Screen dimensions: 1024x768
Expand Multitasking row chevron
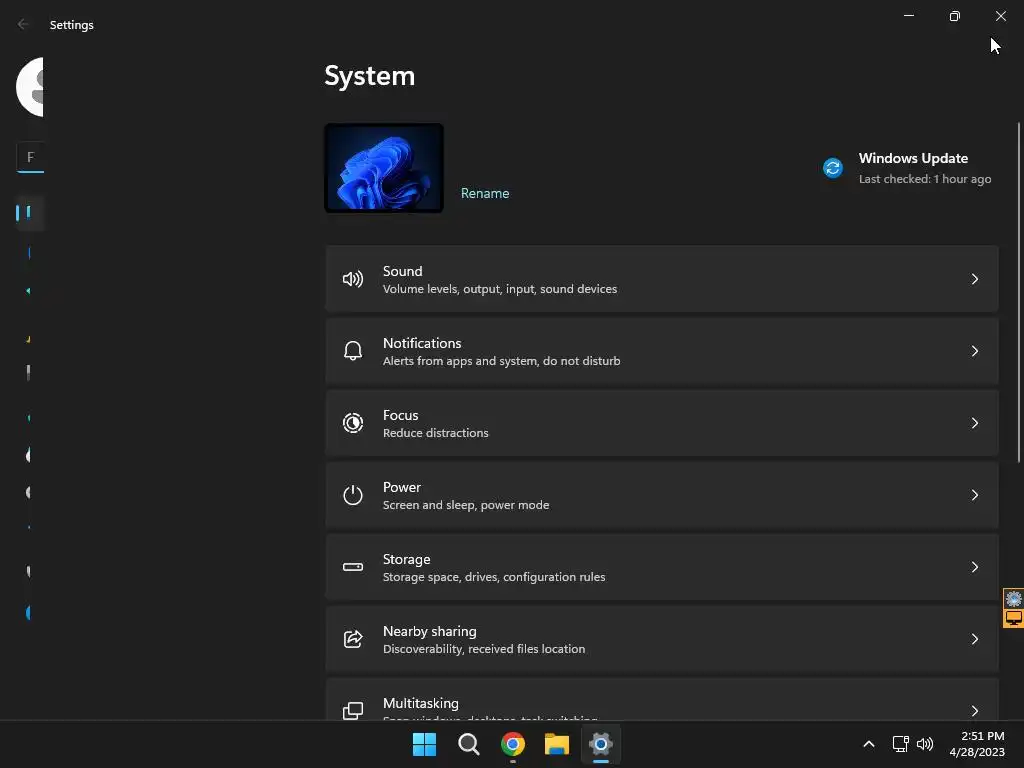point(974,711)
